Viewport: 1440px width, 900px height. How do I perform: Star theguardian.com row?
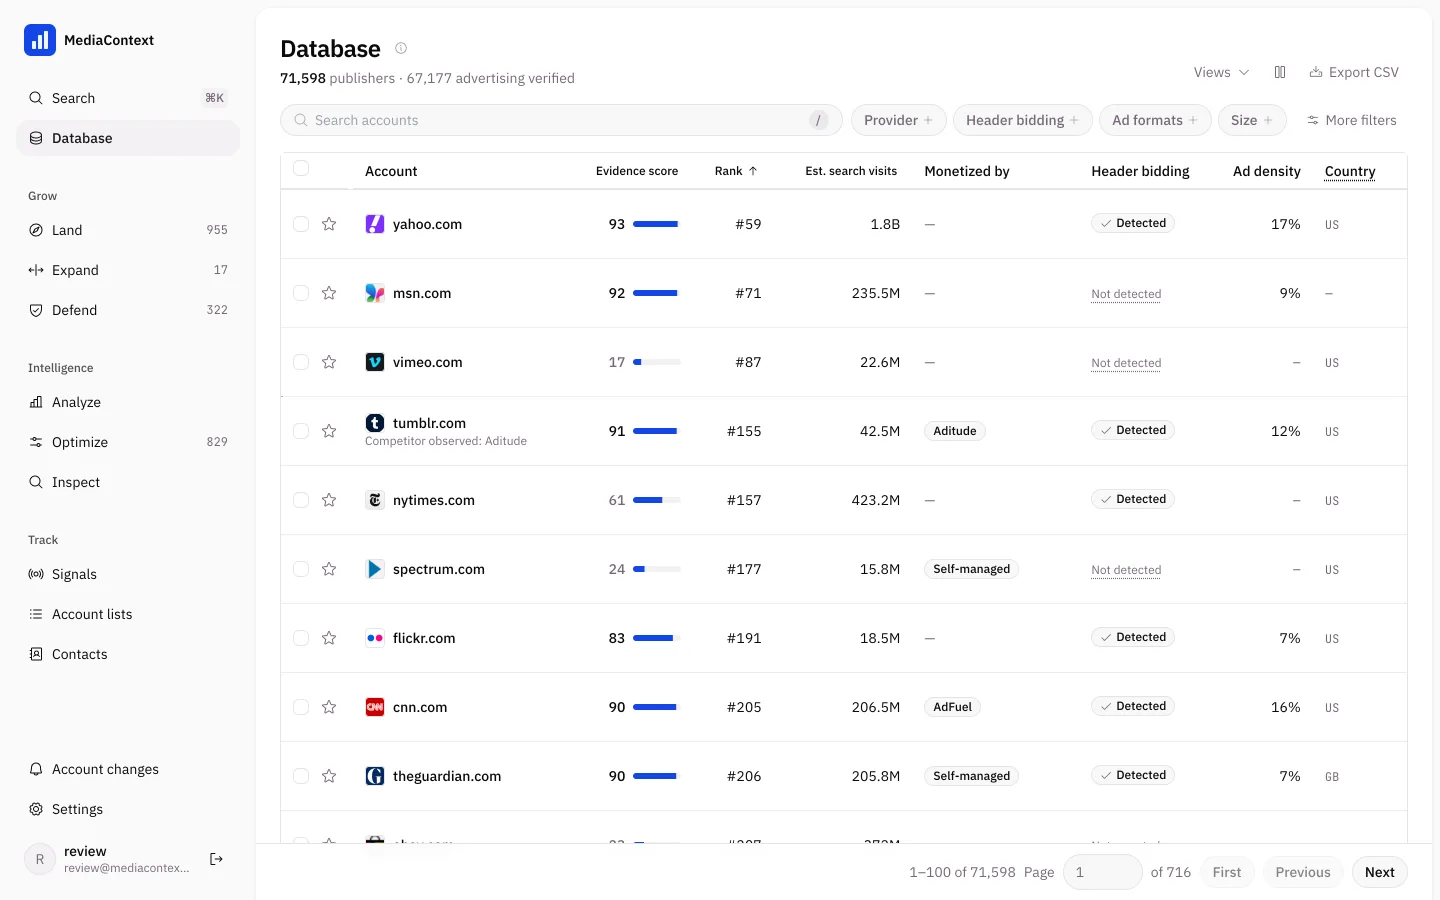329,776
